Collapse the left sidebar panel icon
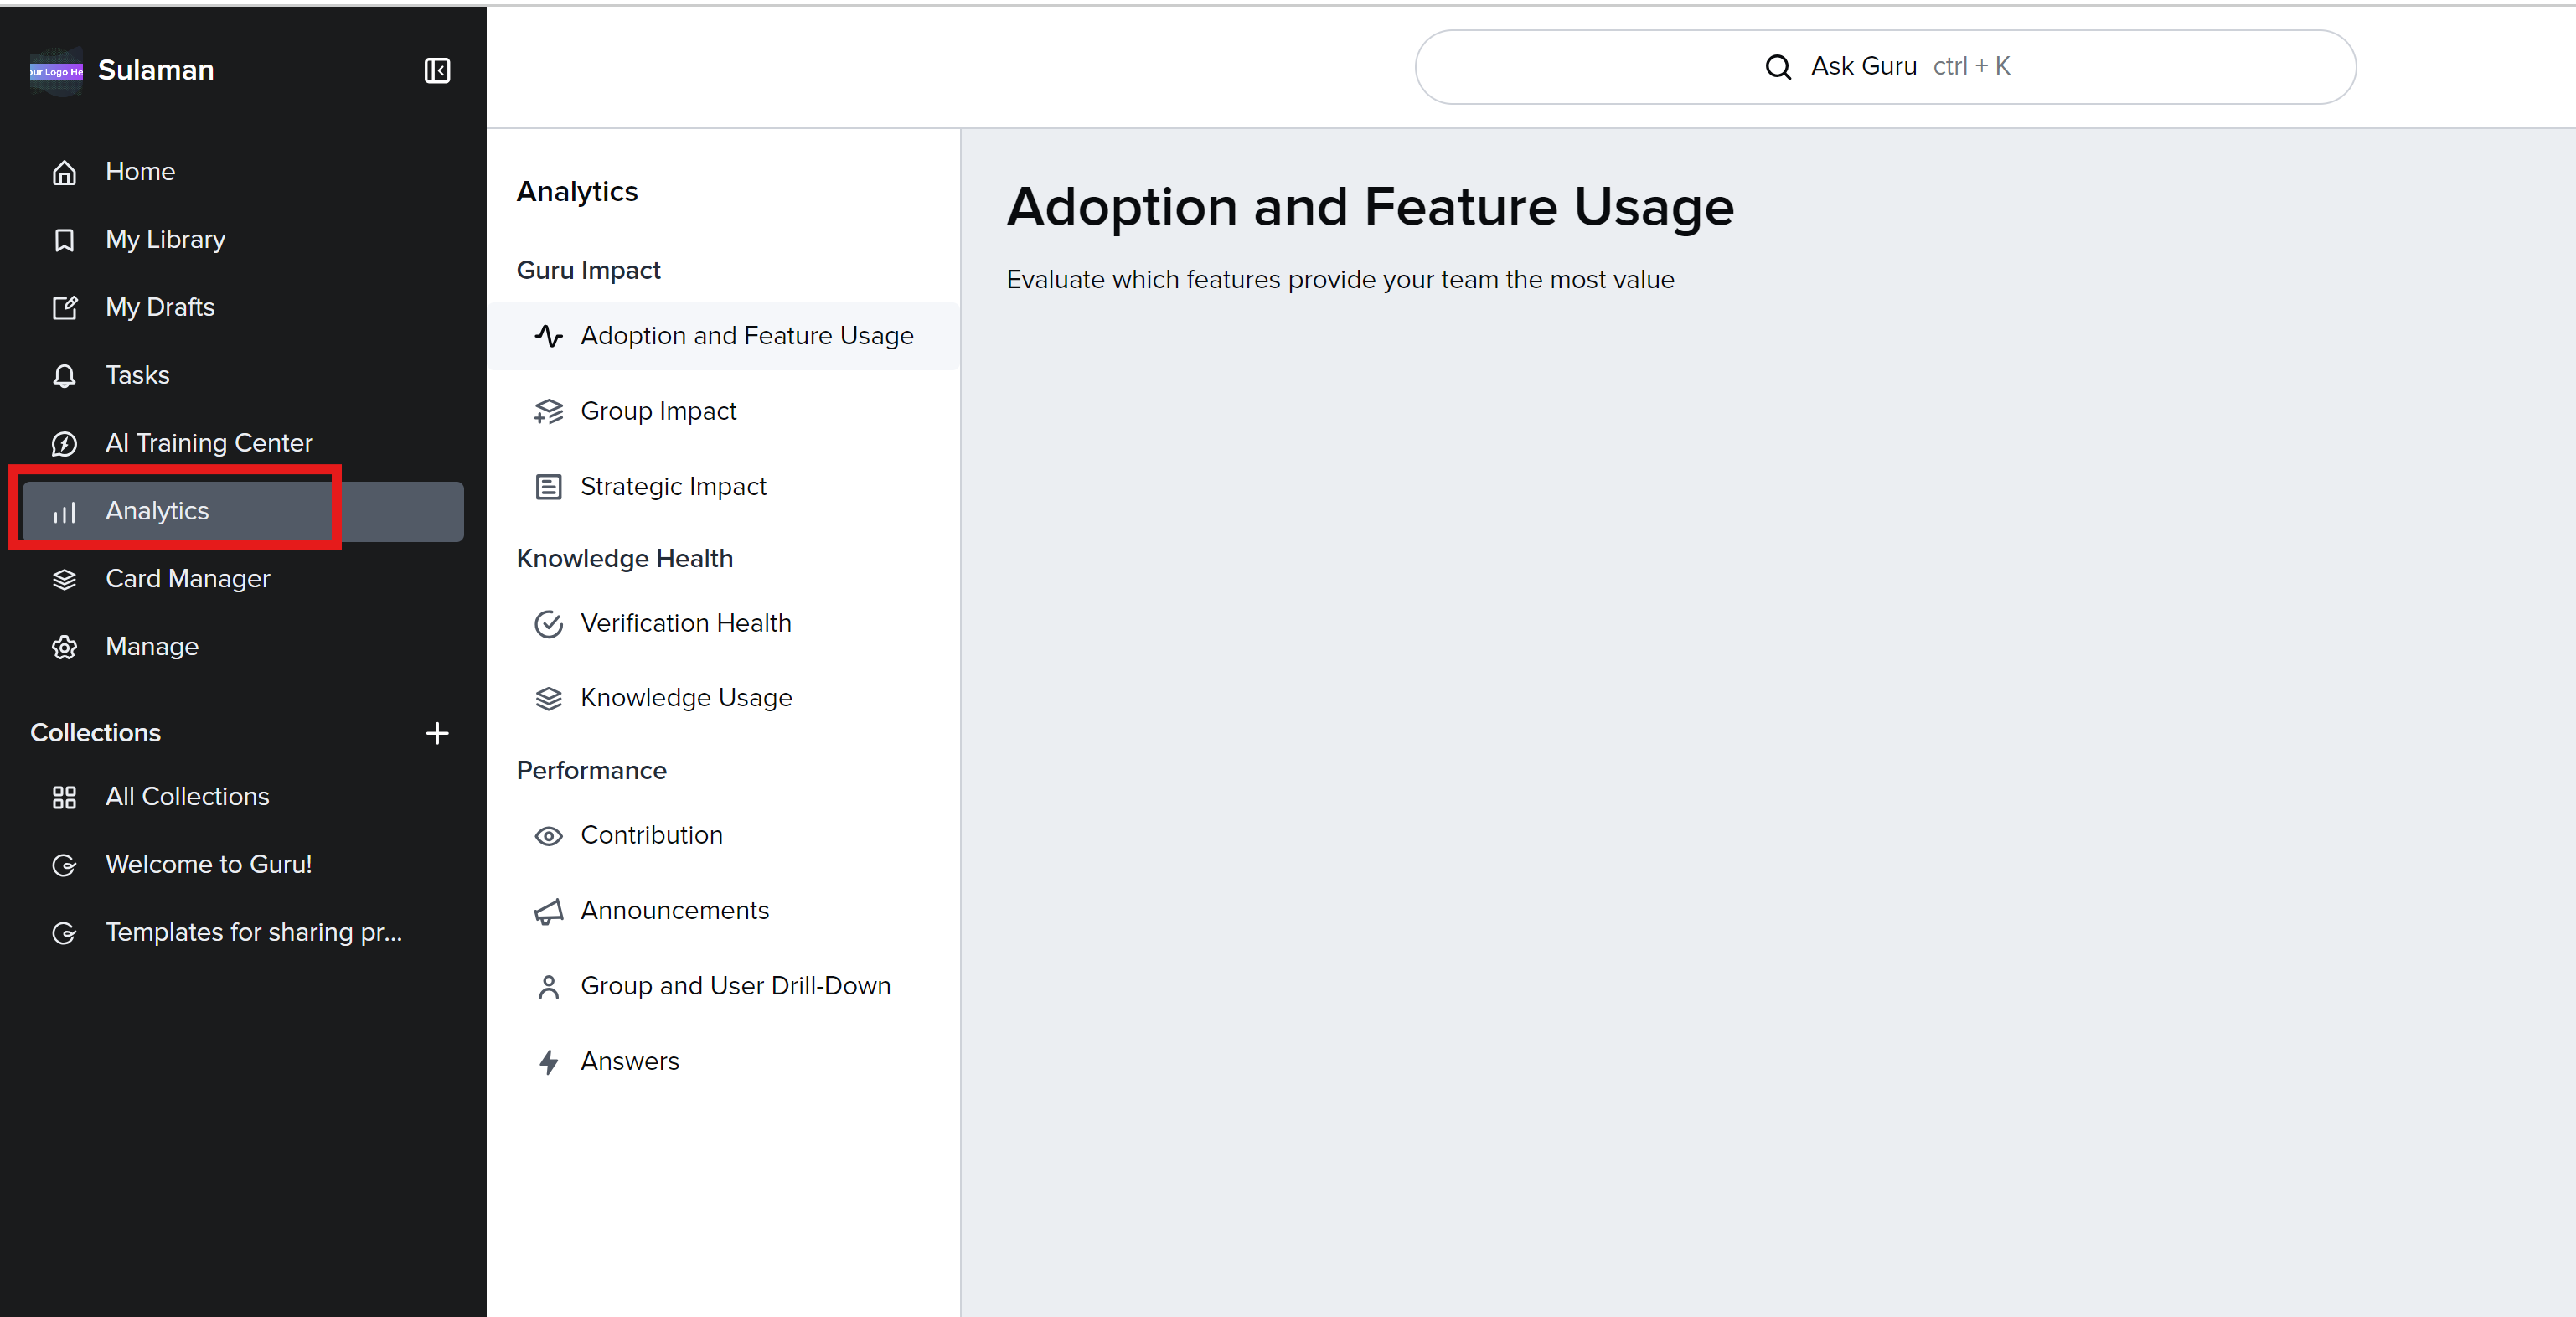 pyautogui.click(x=437, y=70)
